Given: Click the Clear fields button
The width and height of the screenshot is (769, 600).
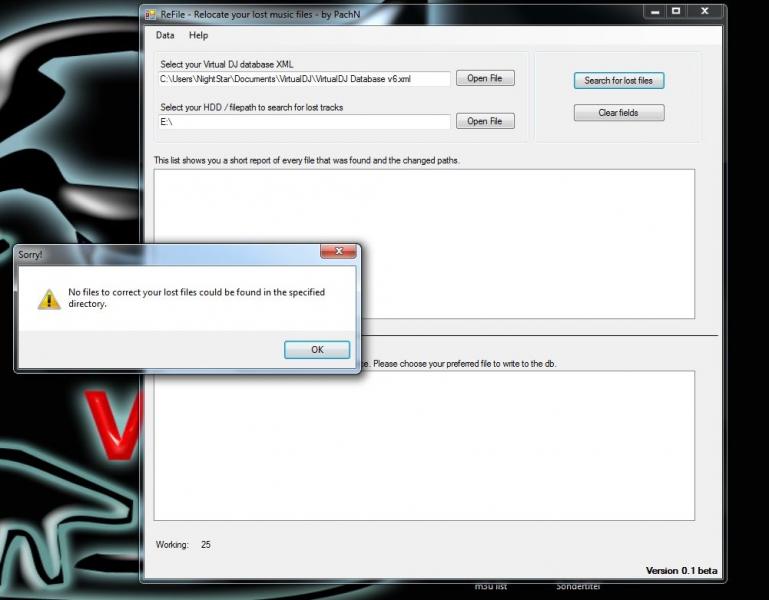Looking at the screenshot, I should (x=619, y=113).
